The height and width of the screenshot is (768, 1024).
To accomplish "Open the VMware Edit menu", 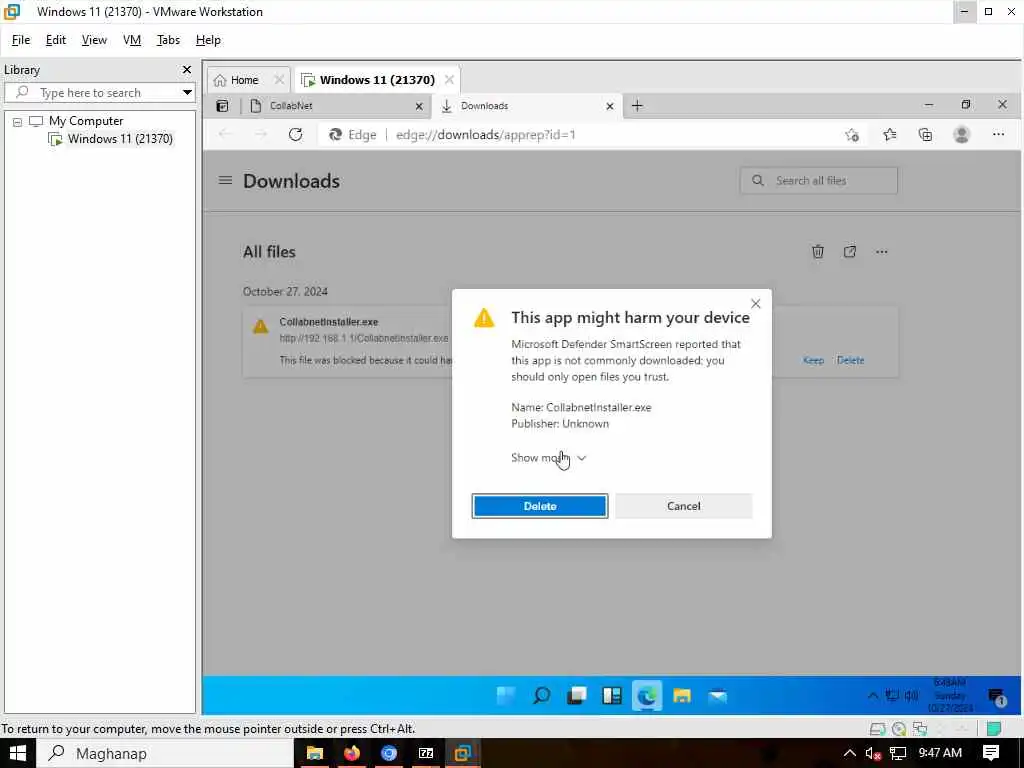I will pyautogui.click(x=56, y=40).
